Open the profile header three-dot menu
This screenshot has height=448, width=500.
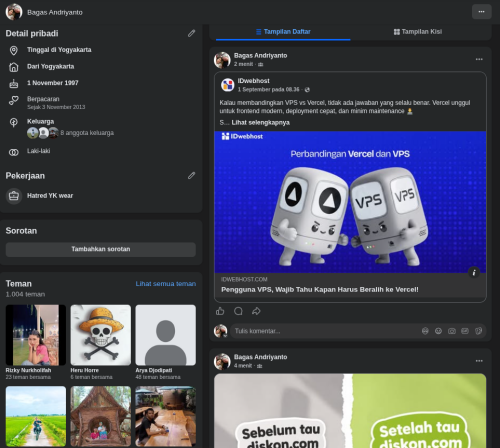click(482, 12)
